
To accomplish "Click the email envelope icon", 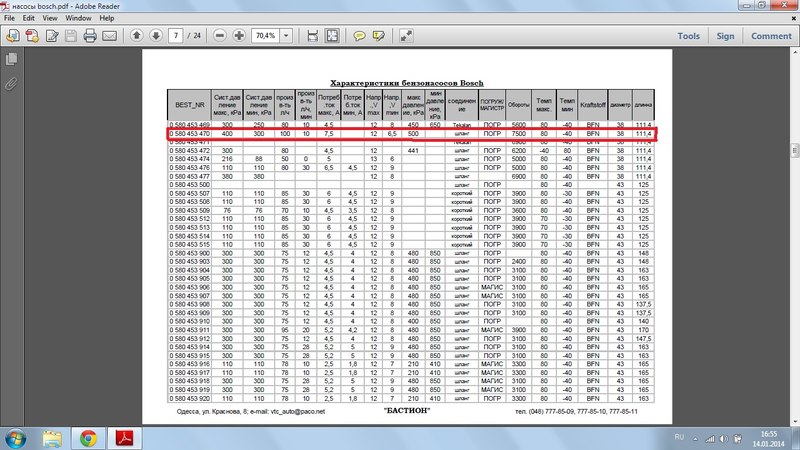I will (111, 36).
